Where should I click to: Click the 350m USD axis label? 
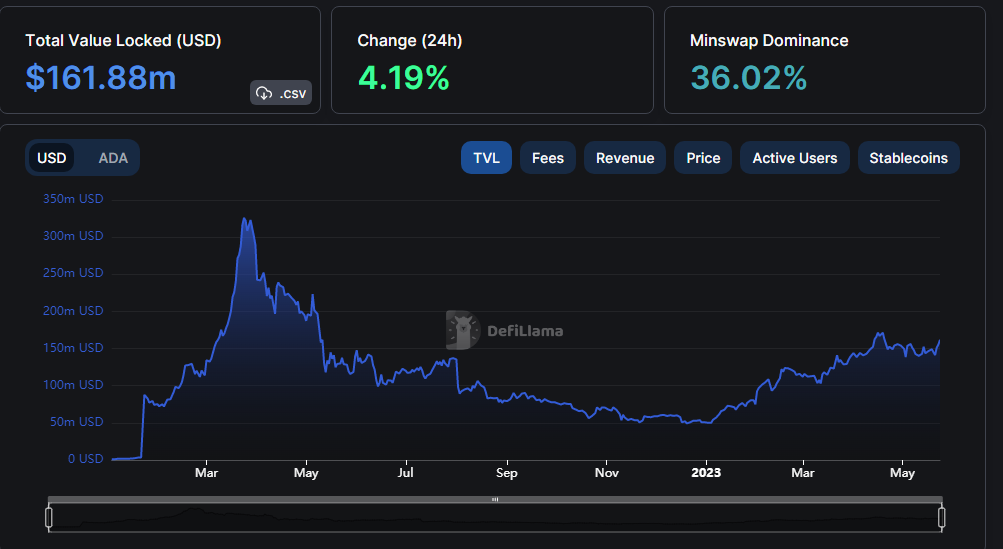tap(73, 199)
